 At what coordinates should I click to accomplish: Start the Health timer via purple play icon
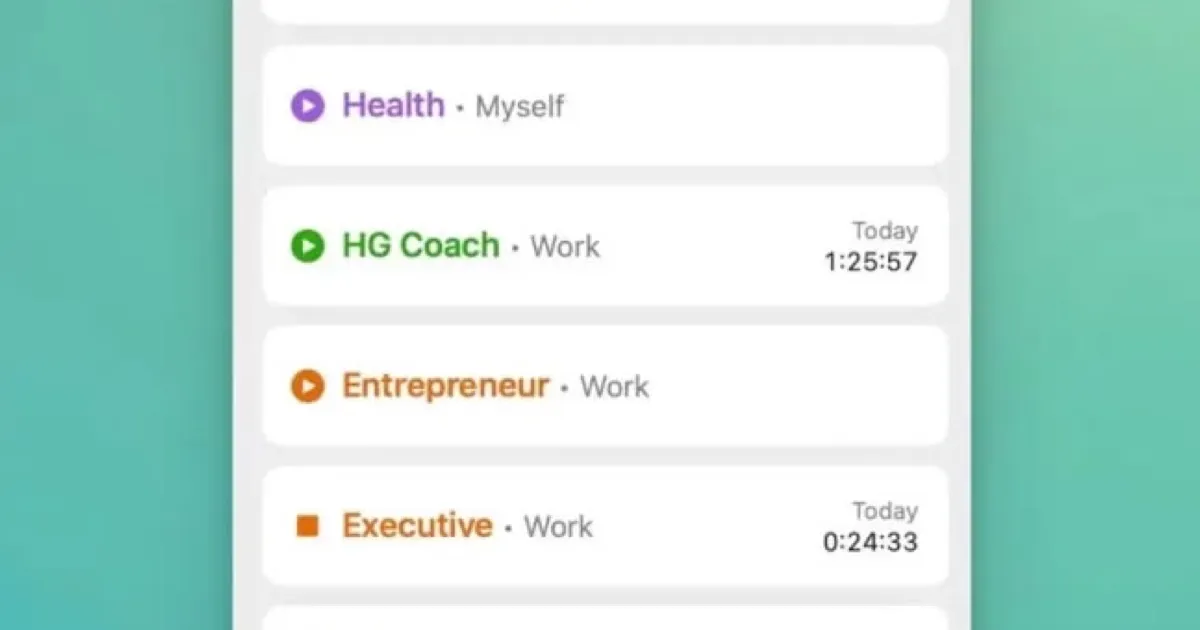(309, 105)
